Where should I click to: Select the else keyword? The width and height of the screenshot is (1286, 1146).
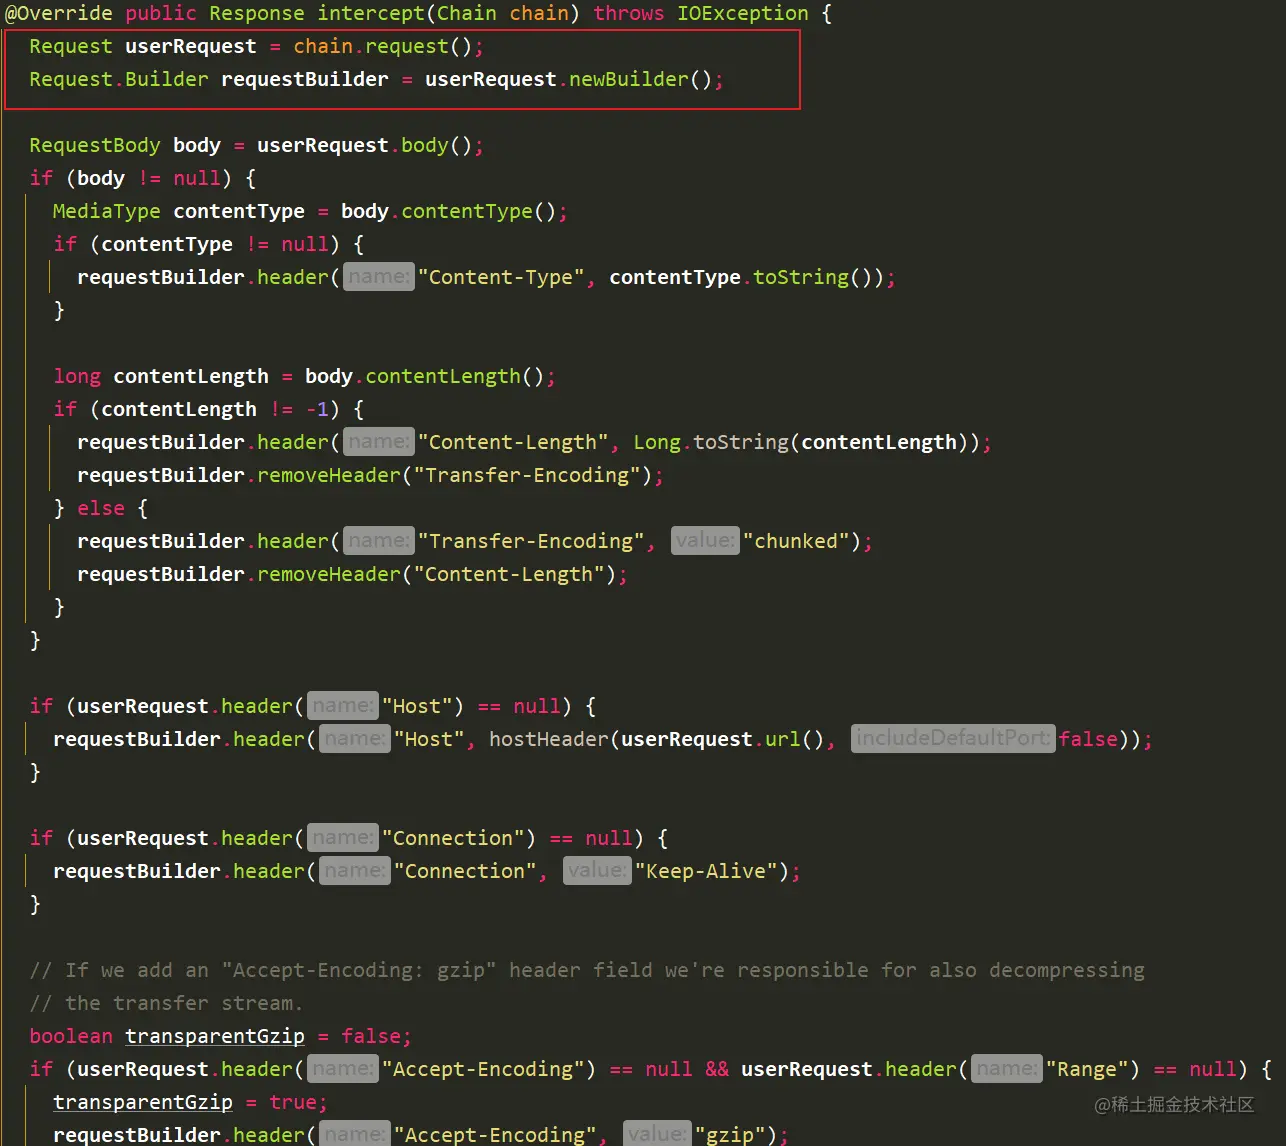[101, 508]
